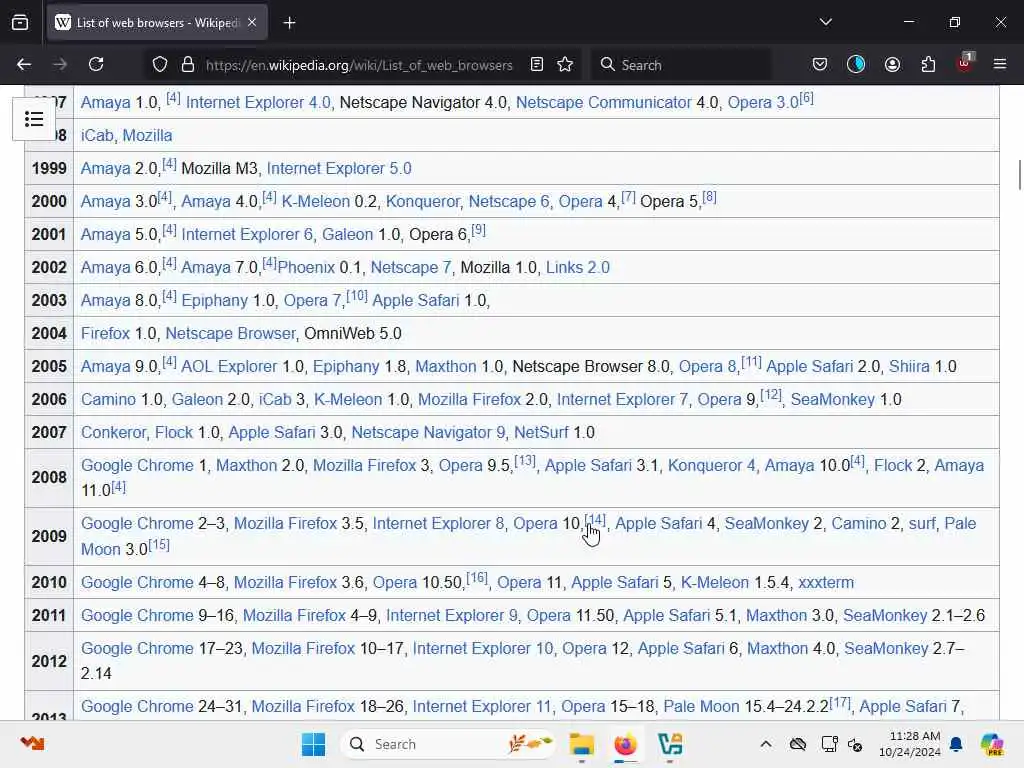Open taskbar clock showing 11:28 AM
Image resolution: width=1024 pixels, height=768 pixels.
[x=910, y=744]
